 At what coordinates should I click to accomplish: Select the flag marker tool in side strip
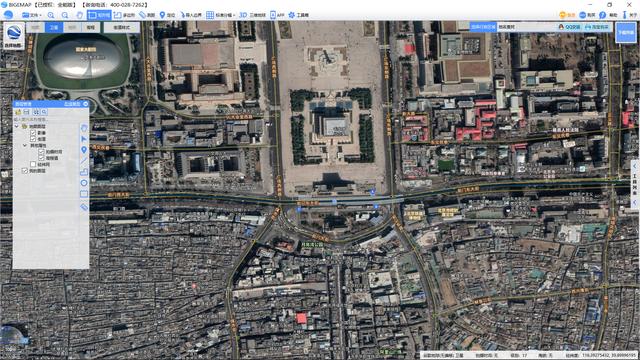click(x=84, y=139)
